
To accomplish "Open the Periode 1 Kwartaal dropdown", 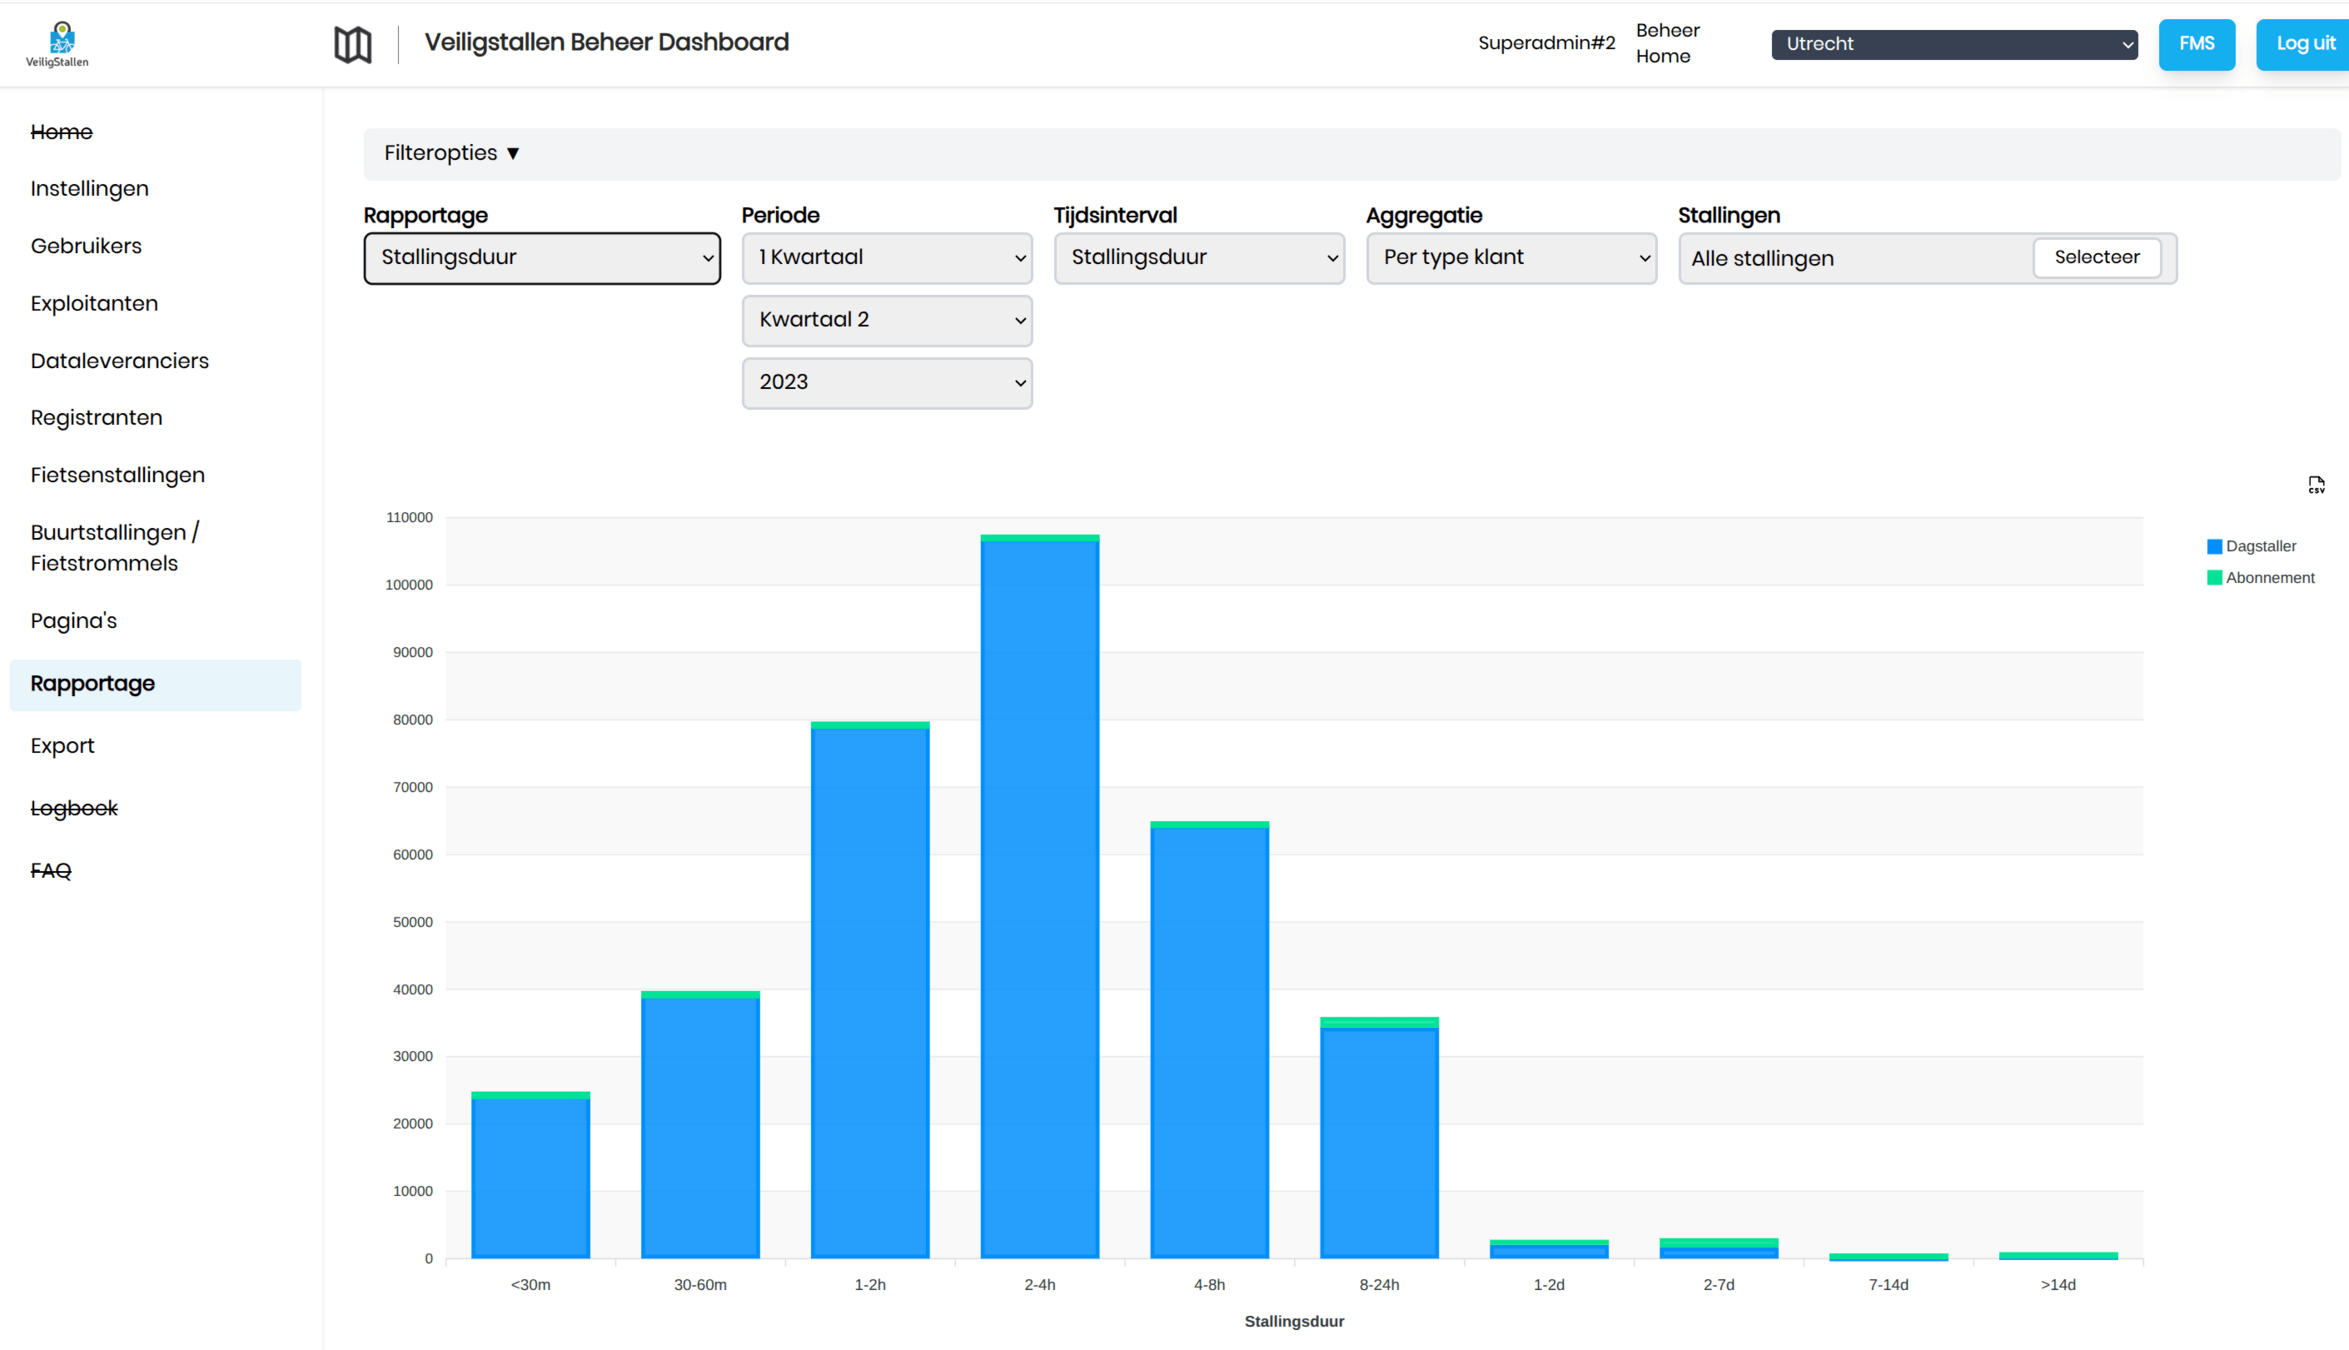I will [887, 258].
